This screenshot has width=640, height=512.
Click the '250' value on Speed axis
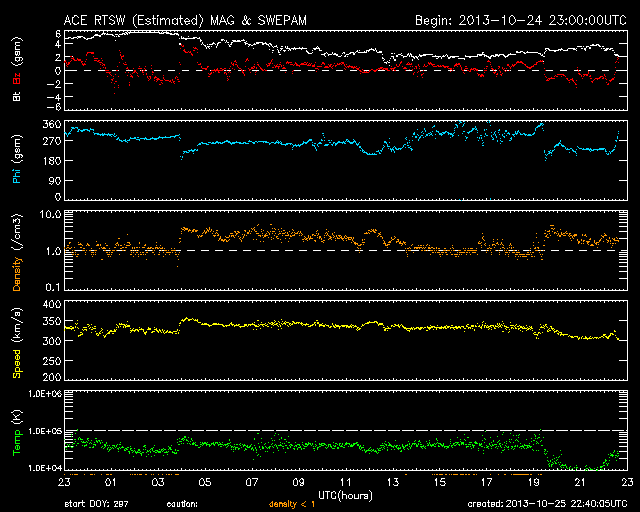(52, 361)
